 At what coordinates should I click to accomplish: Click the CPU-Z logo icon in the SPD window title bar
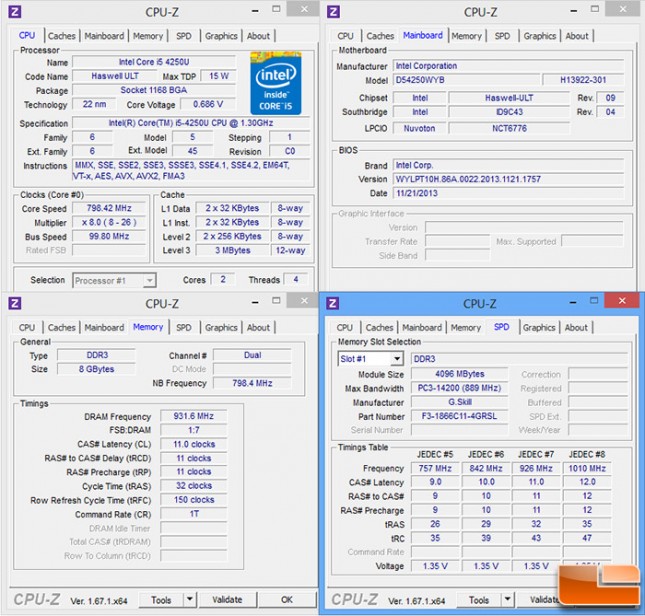click(332, 303)
